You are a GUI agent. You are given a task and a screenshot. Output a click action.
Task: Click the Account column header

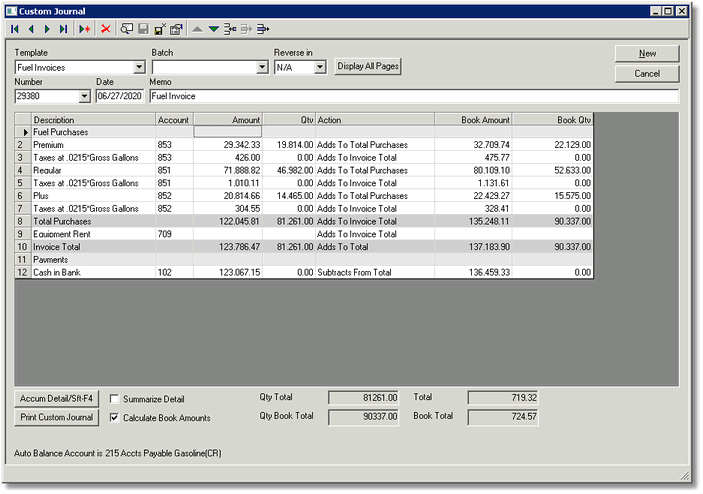(x=174, y=120)
